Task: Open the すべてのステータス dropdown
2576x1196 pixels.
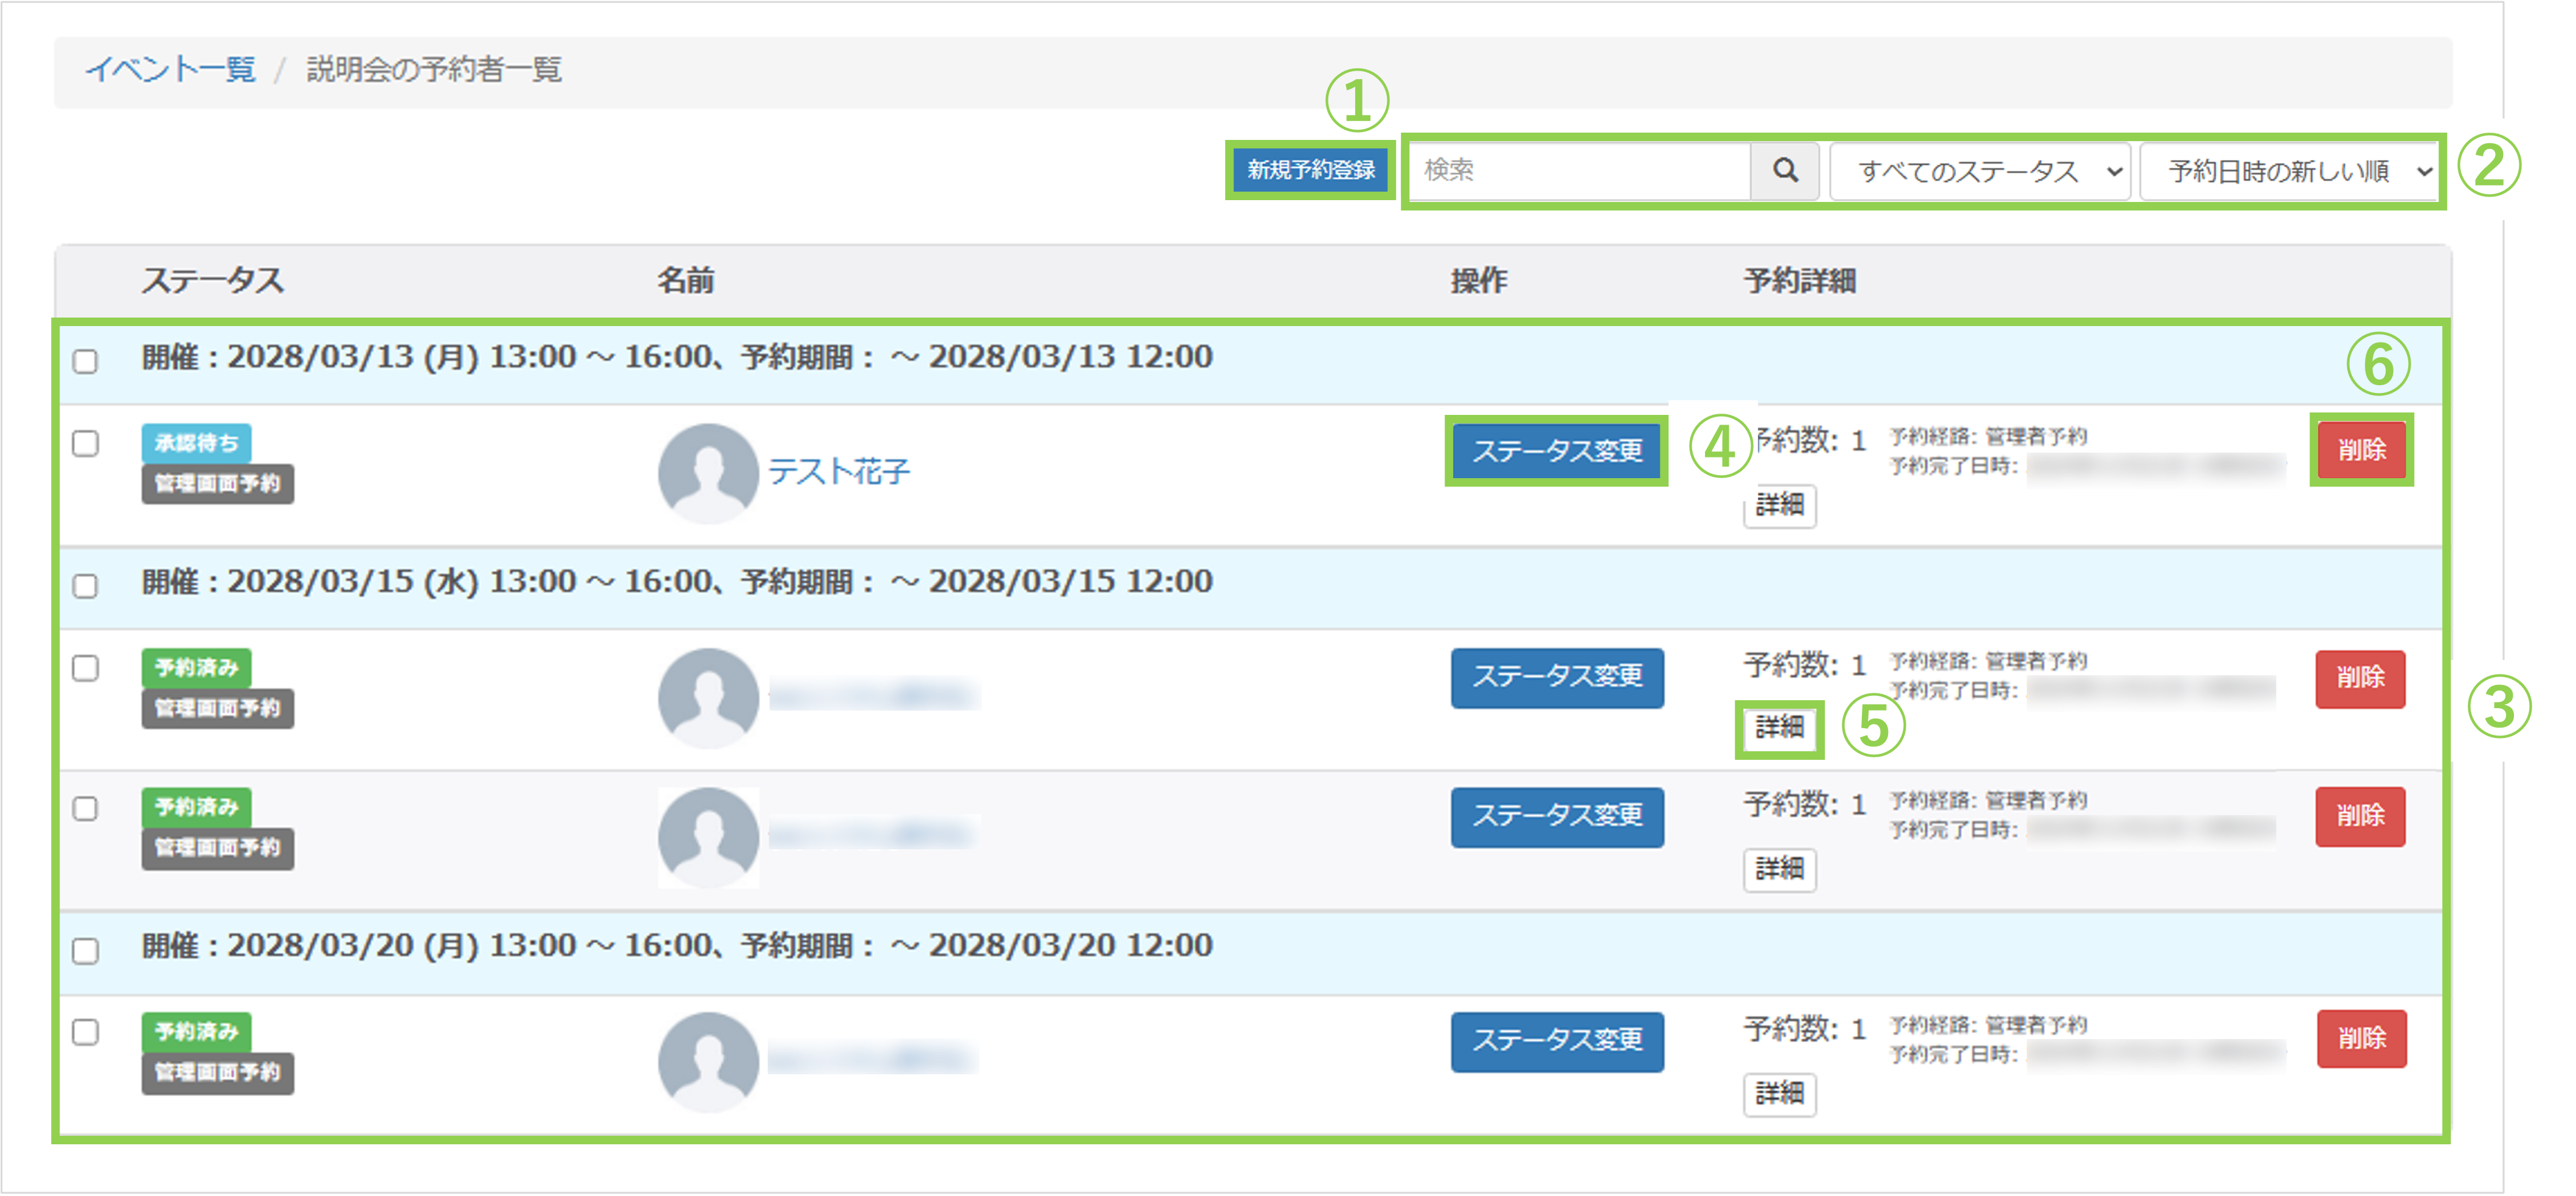Action: [1980, 172]
